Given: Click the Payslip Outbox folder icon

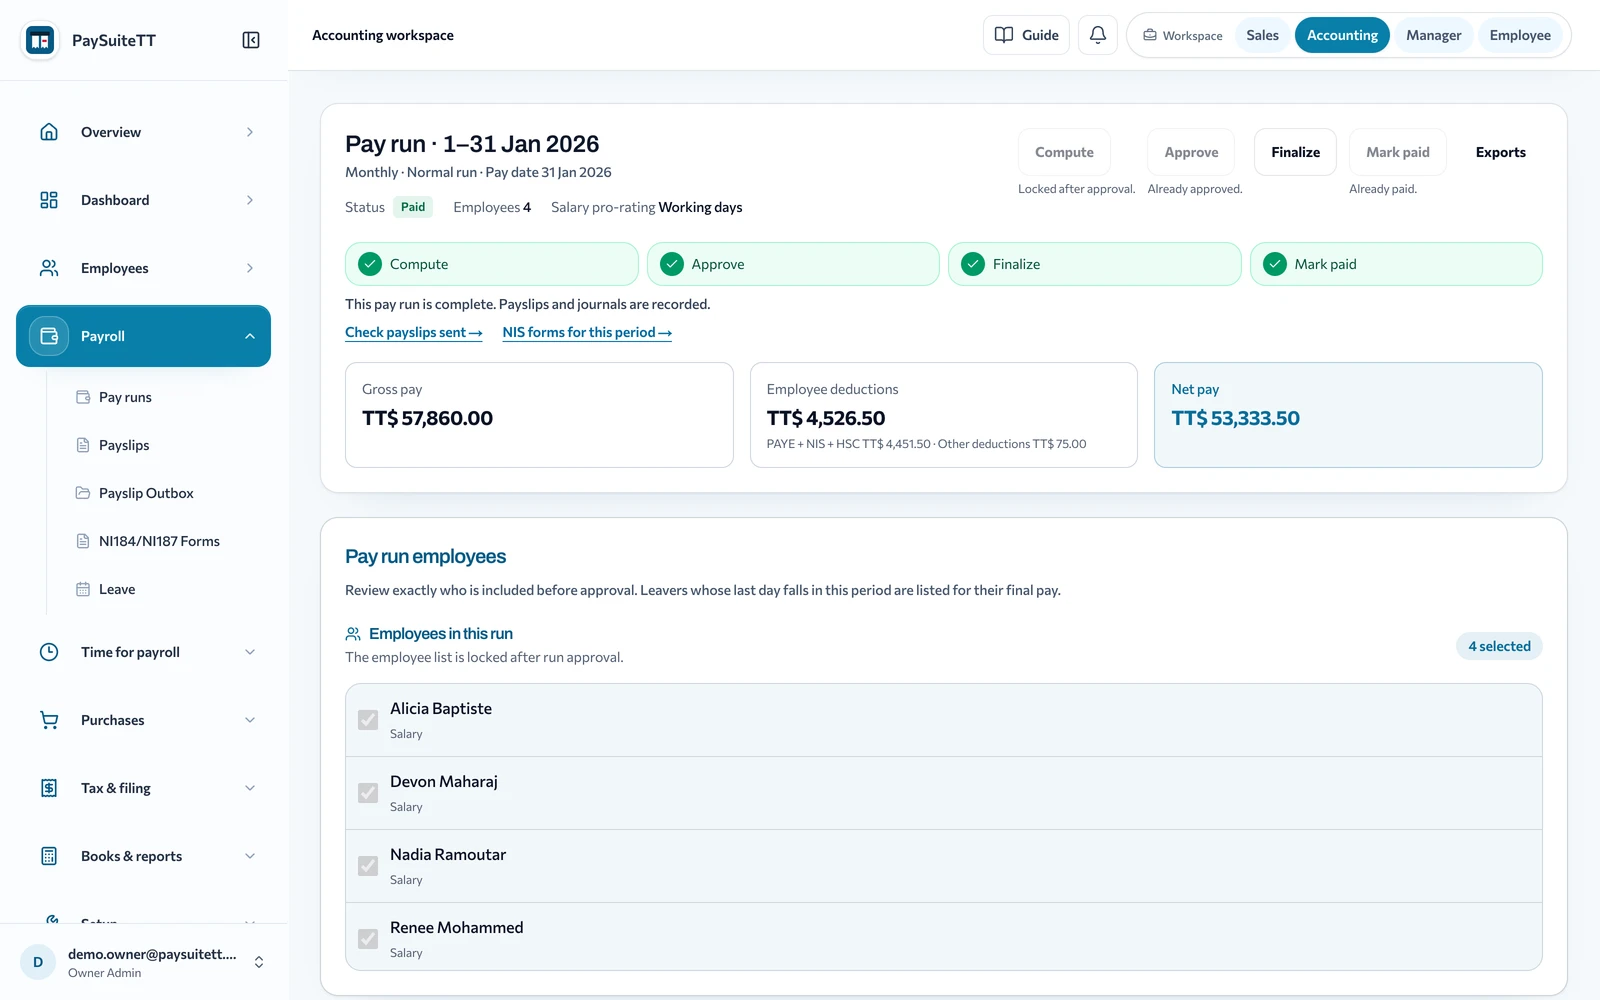Looking at the screenshot, I should pos(83,493).
